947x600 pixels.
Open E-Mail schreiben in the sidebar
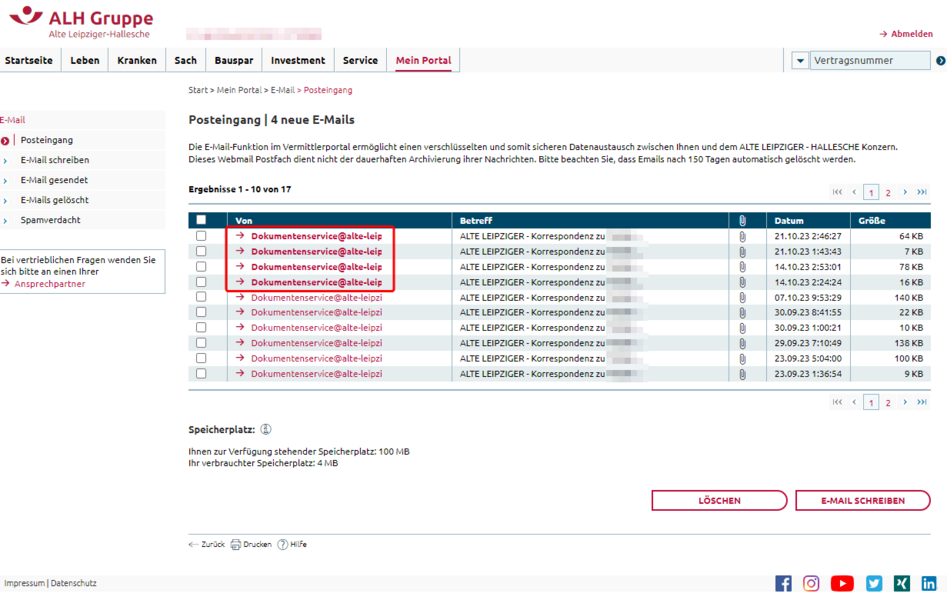[55, 160]
